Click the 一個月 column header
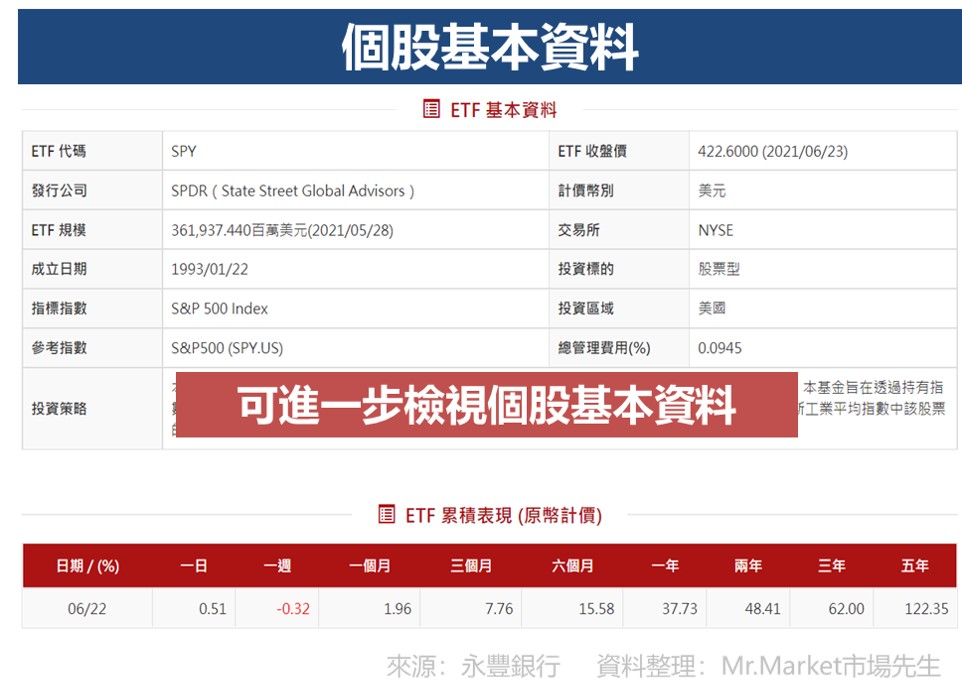Screen dimensions: 962x697 370,566
